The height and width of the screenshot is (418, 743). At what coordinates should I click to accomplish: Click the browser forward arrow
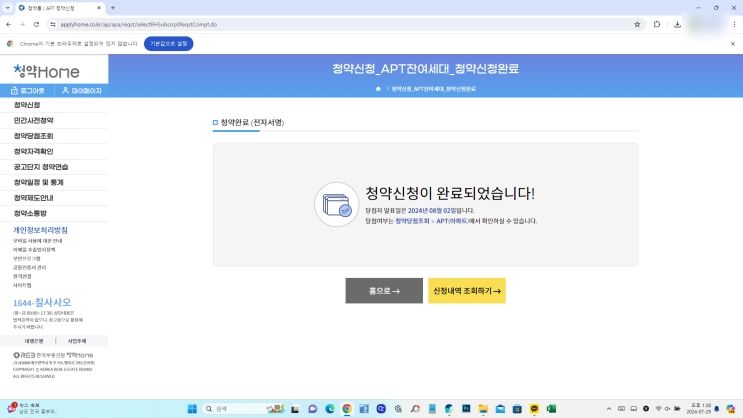[22, 25]
